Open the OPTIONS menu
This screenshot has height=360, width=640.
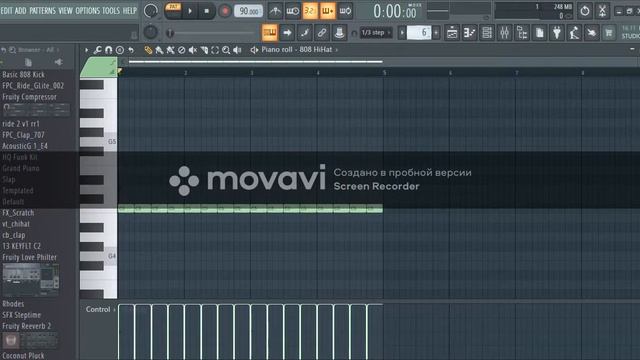pyautogui.click(x=87, y=11)
